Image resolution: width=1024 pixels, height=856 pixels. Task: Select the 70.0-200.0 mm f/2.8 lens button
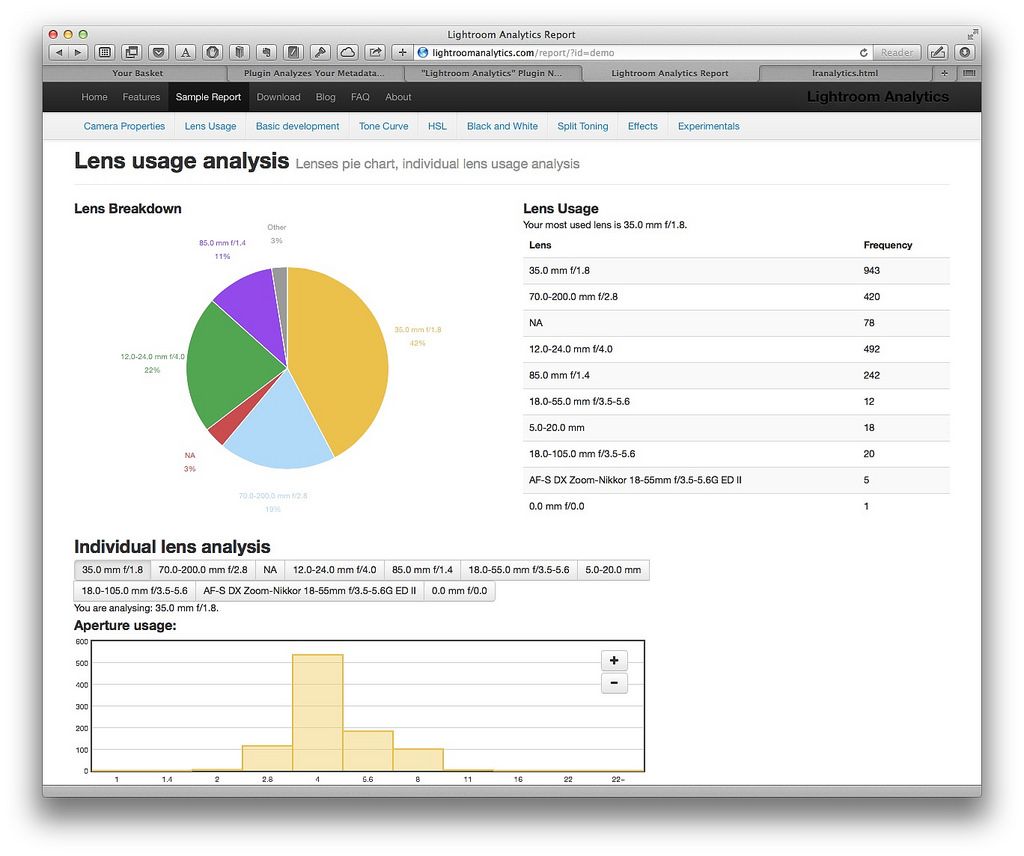[203, 570]
